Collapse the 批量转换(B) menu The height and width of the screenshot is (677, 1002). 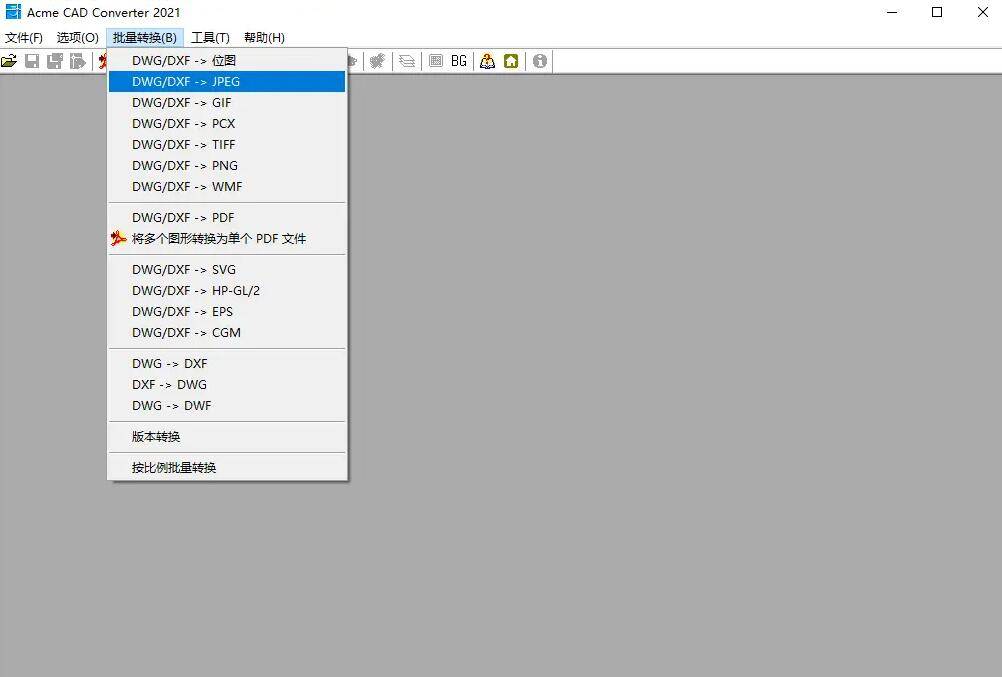pos(145,38)
